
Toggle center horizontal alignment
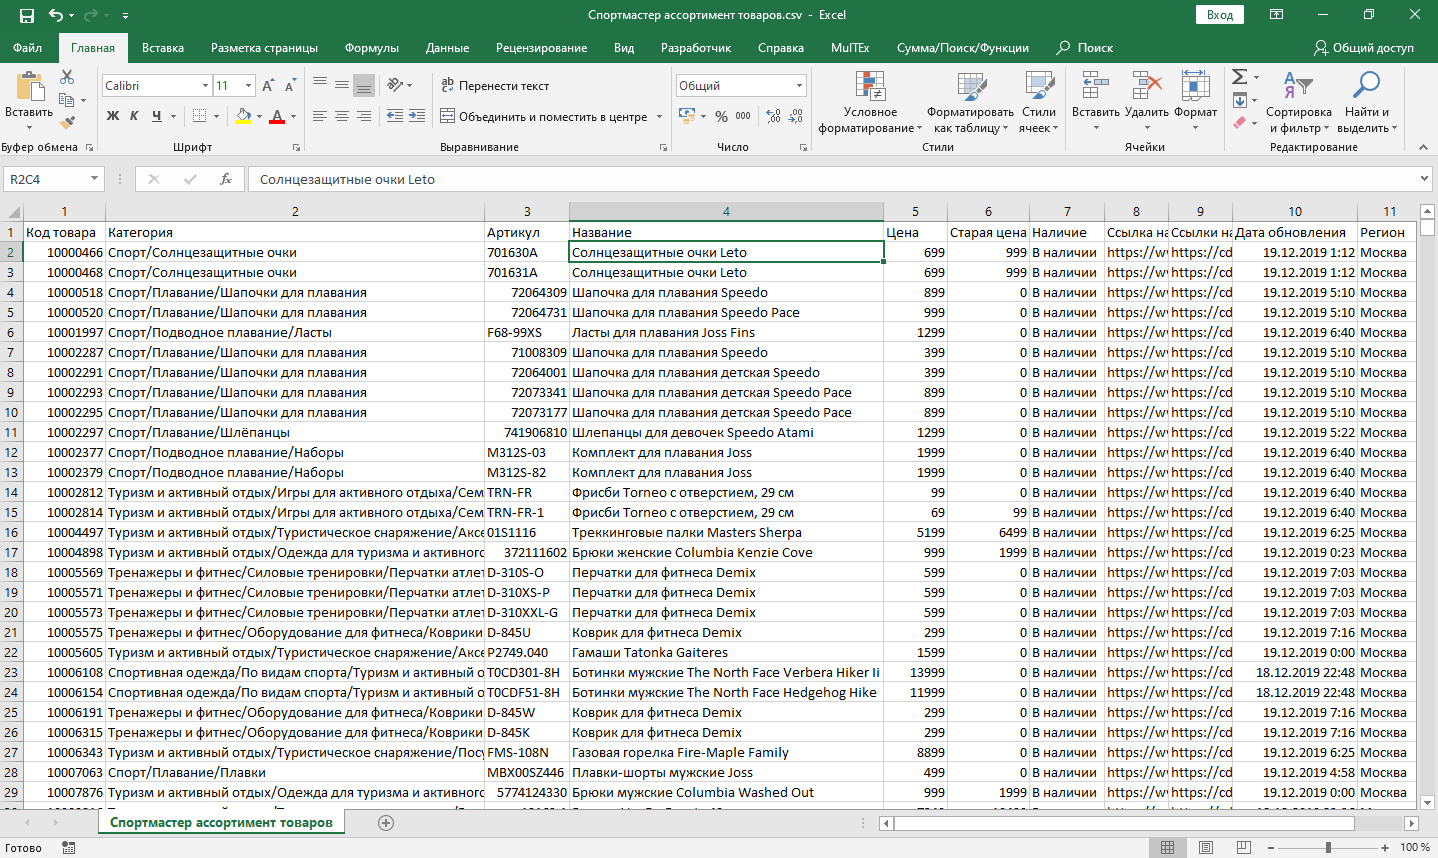coord(342,117)
